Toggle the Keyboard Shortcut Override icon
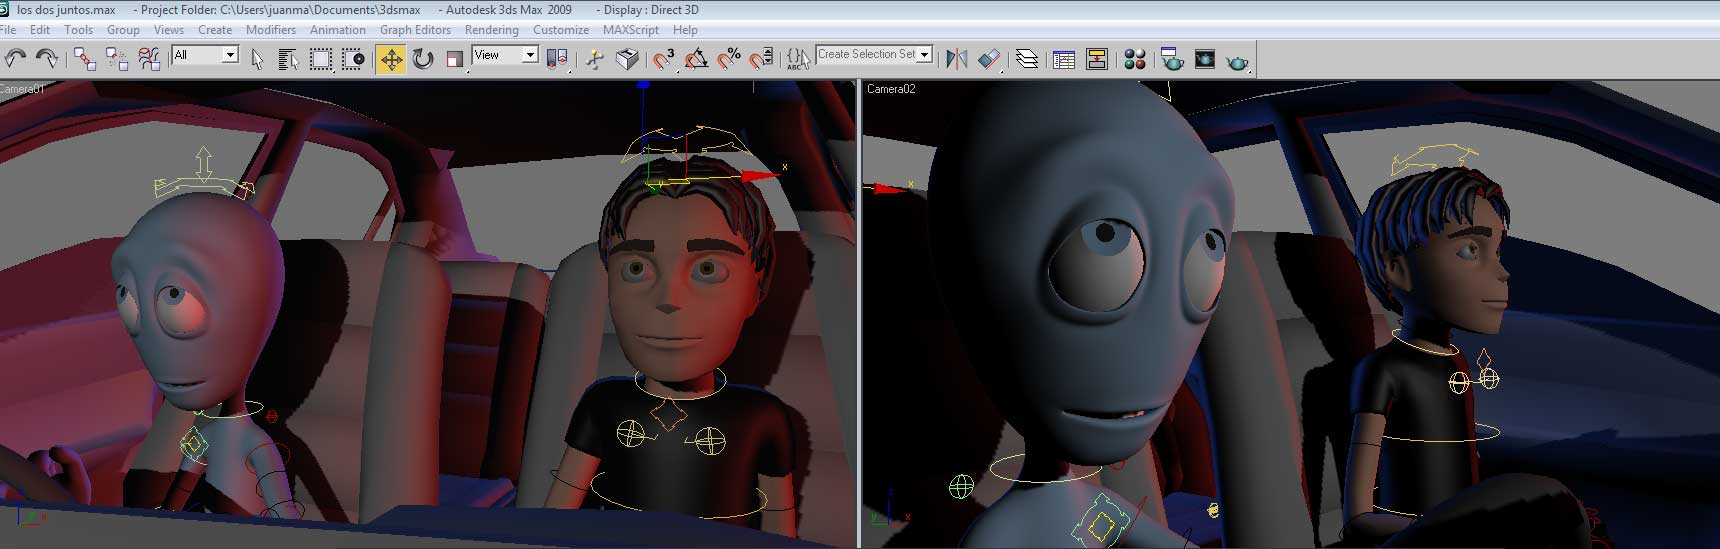Viewport: 1720px width, 549px height. pyautogui.click(x=627, y=59)
